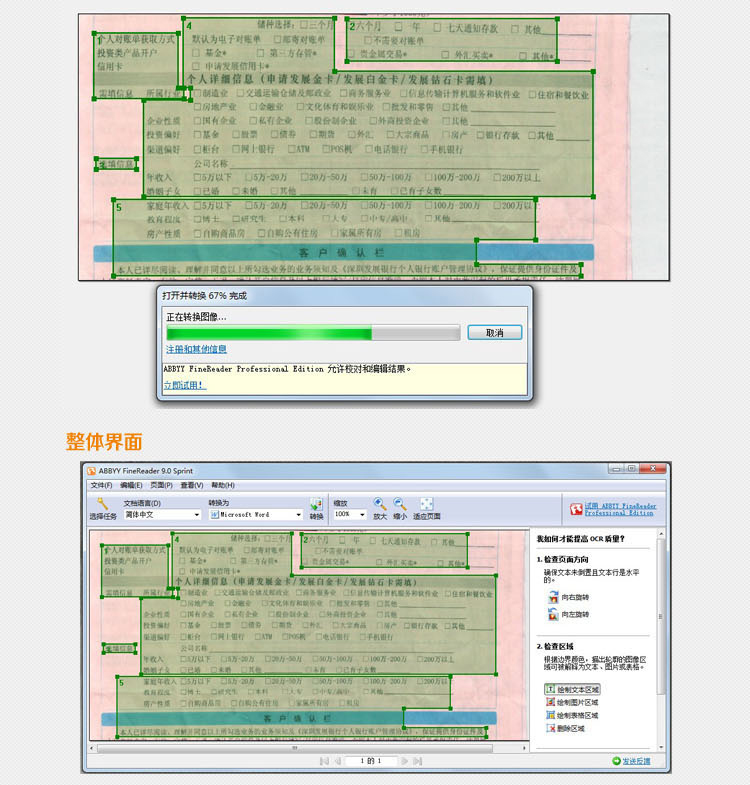Rotate page right with 向右旋转
This screenshot has width=750, height=785.
click(569, 597)
